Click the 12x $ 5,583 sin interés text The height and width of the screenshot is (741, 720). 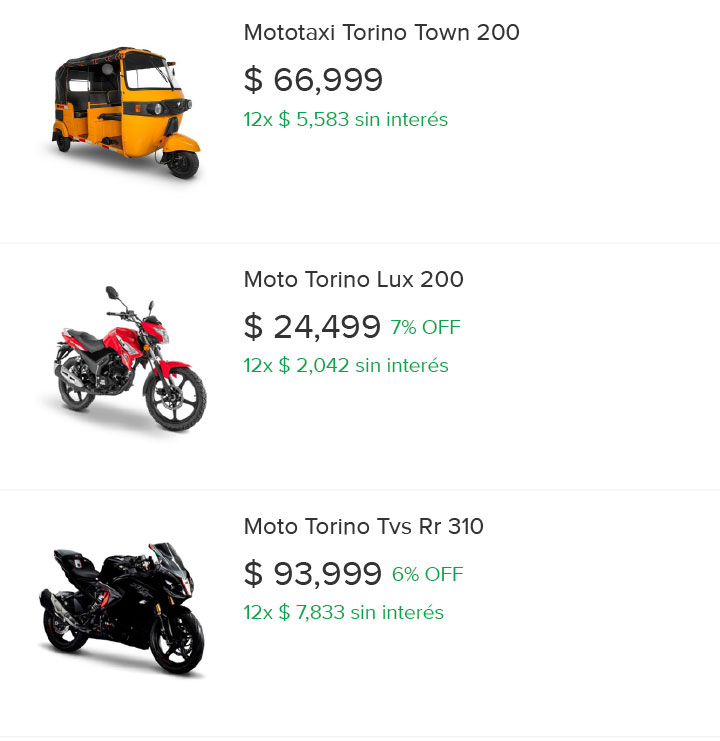(x=345, y=119)
